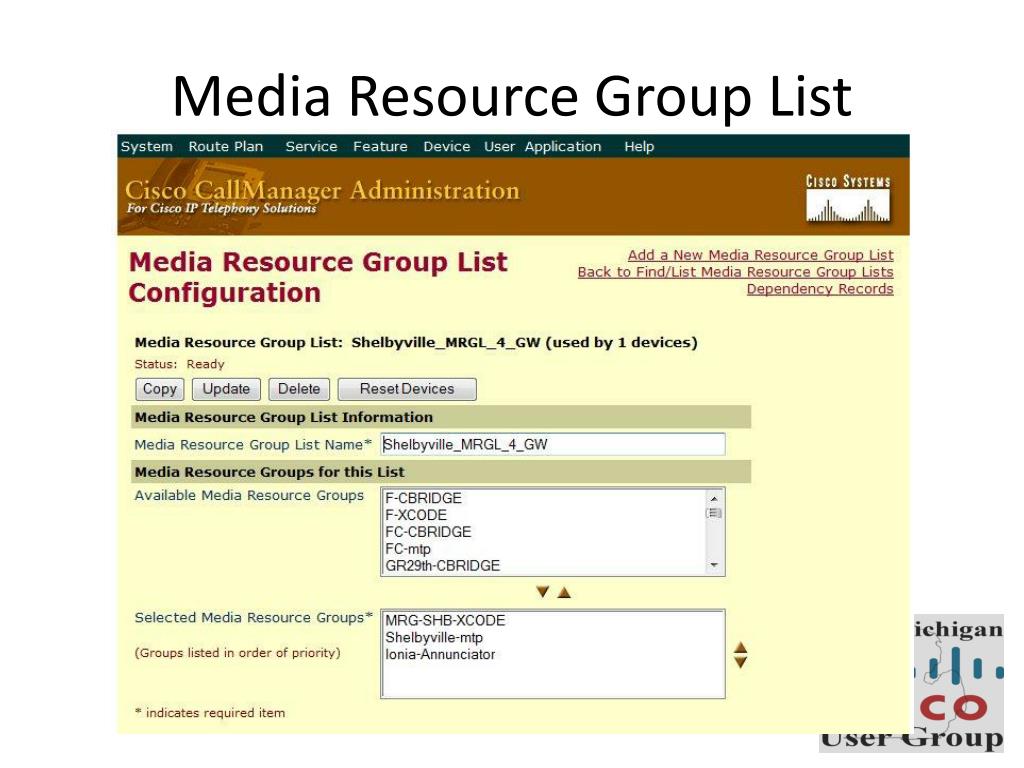Screen dimensions: 1024x768
Task: Click the Delete button
Action: [x=299, y=389]
